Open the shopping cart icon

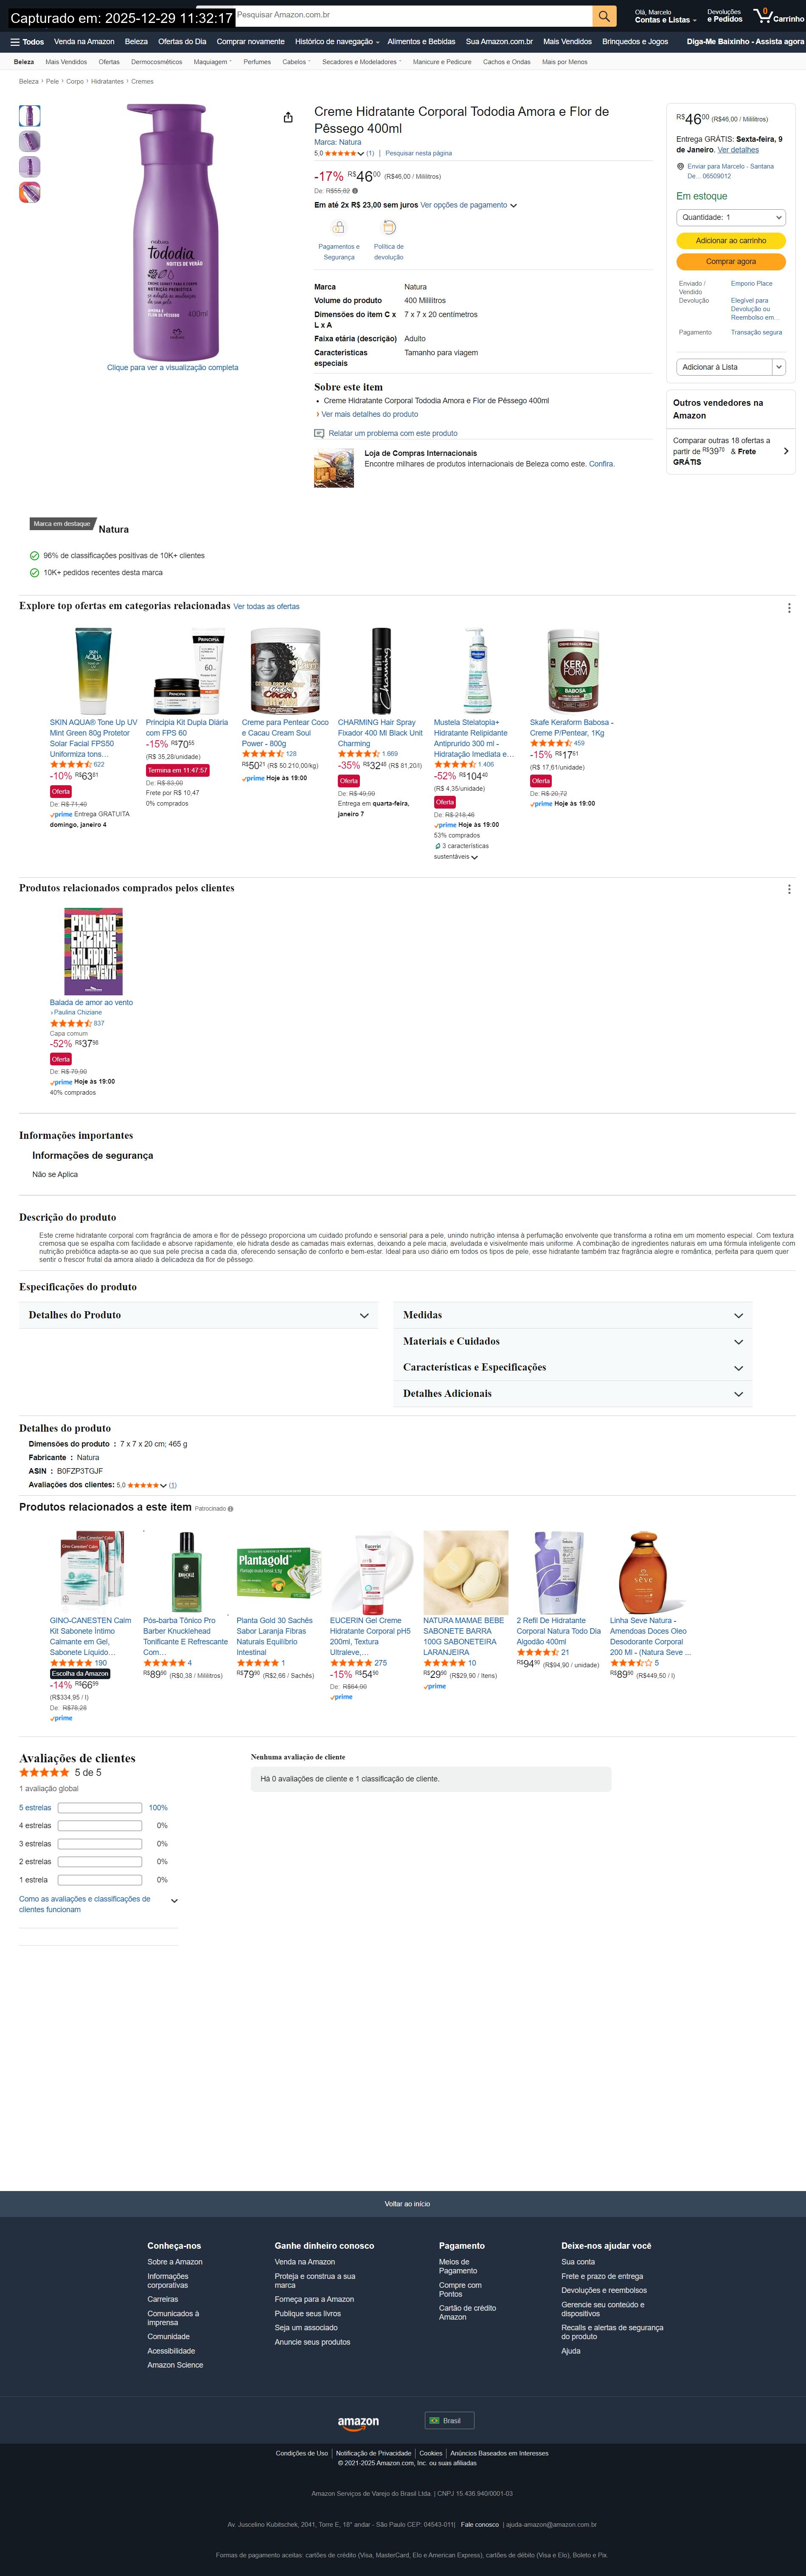point(763,15)
